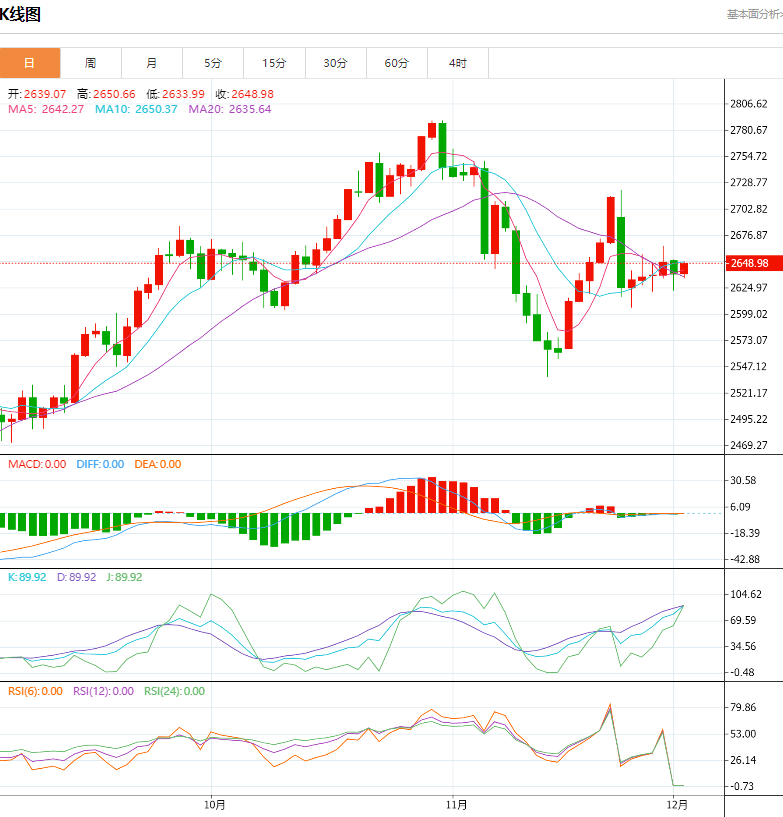
Task: Click the 12月 date marker
Action: (x=677, y=804)
